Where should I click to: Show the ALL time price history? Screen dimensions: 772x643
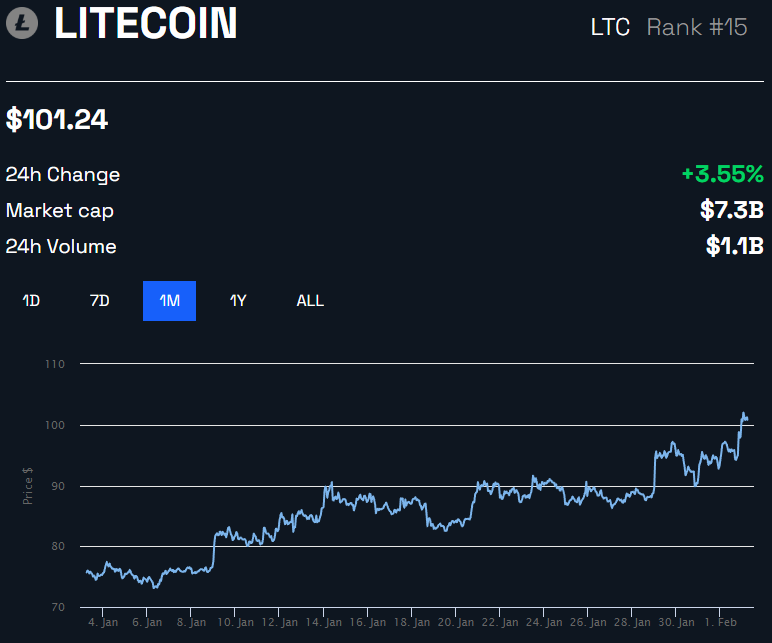(x=310, y=300)
